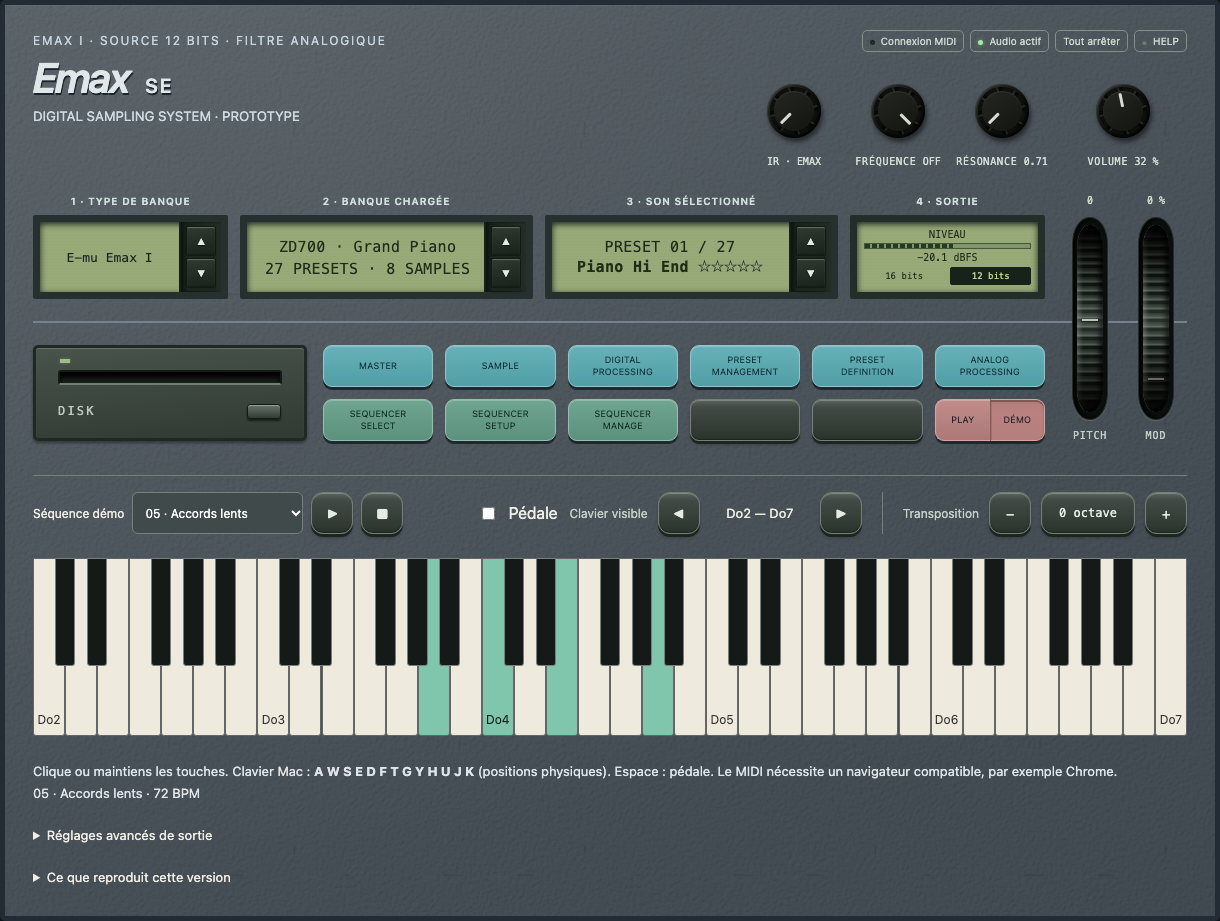Expand Réglages avancés de sortie
Image resolution: width=1220 pixels, height=921 pixels.
(123, 835)
